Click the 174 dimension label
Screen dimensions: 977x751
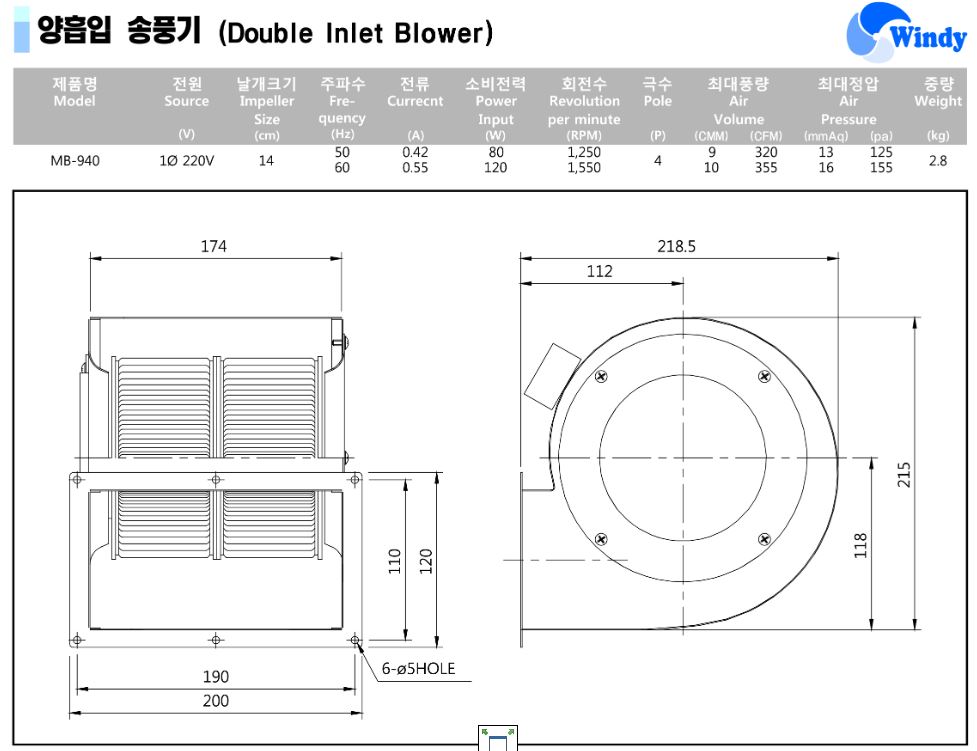pos(214,246)
